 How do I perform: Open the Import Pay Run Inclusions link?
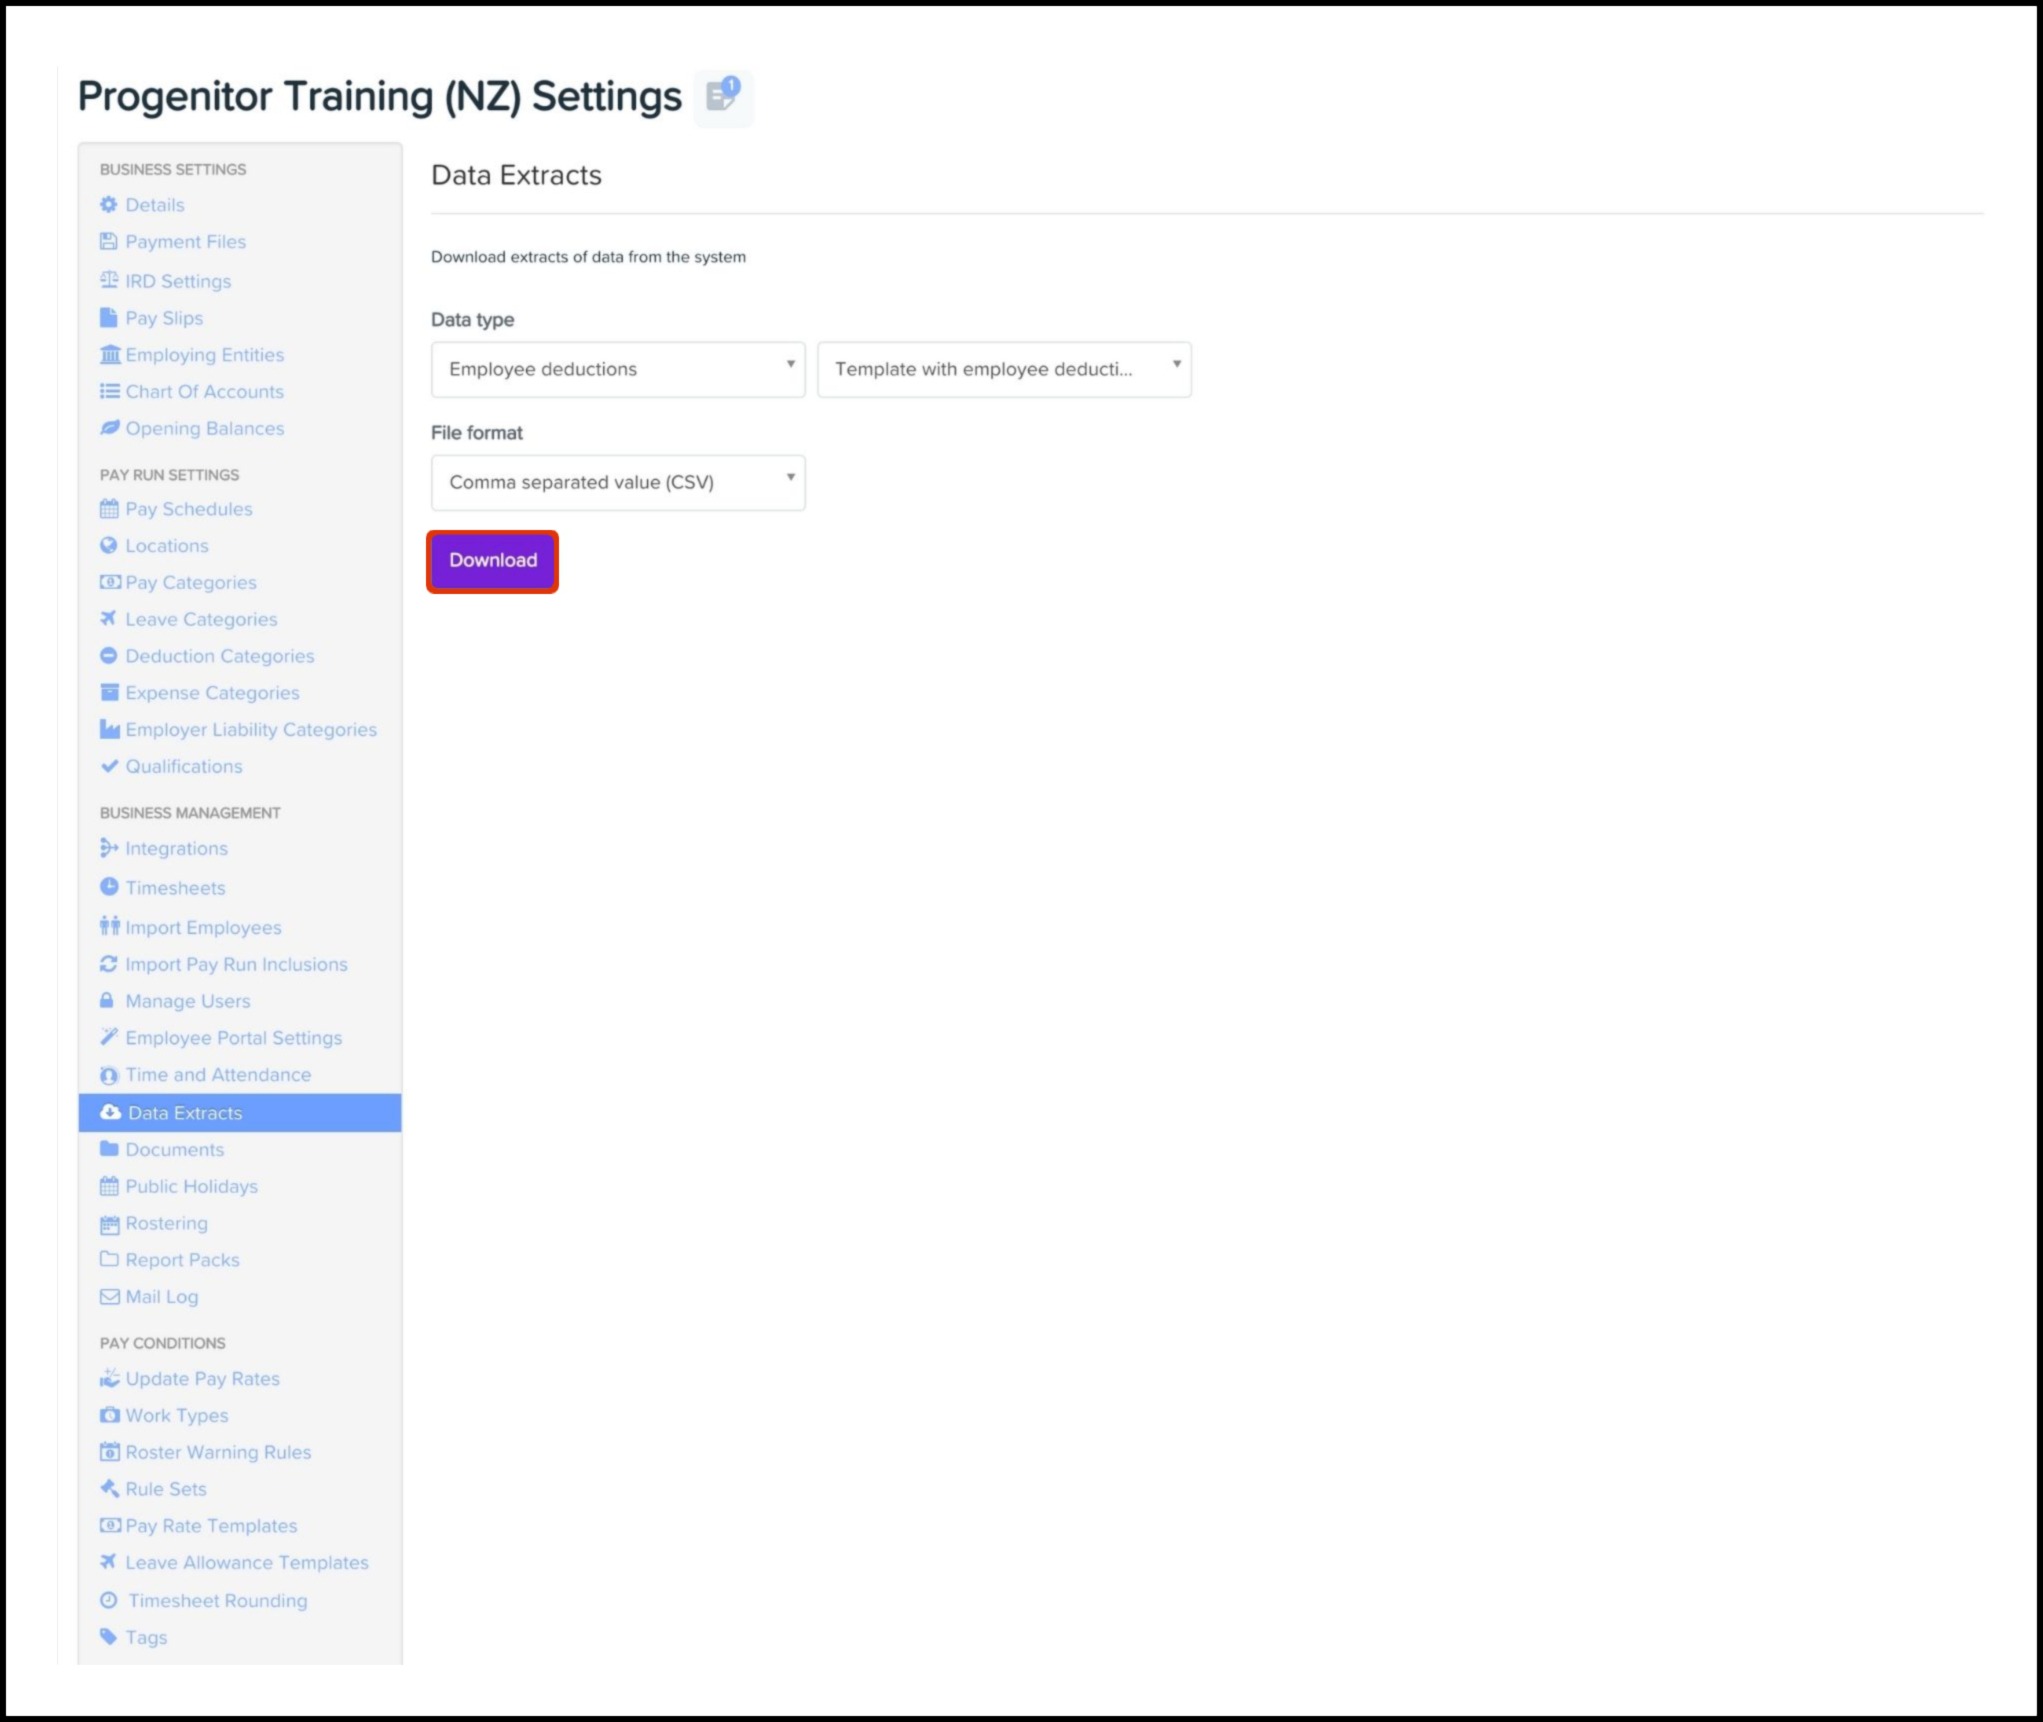(236, 964)
